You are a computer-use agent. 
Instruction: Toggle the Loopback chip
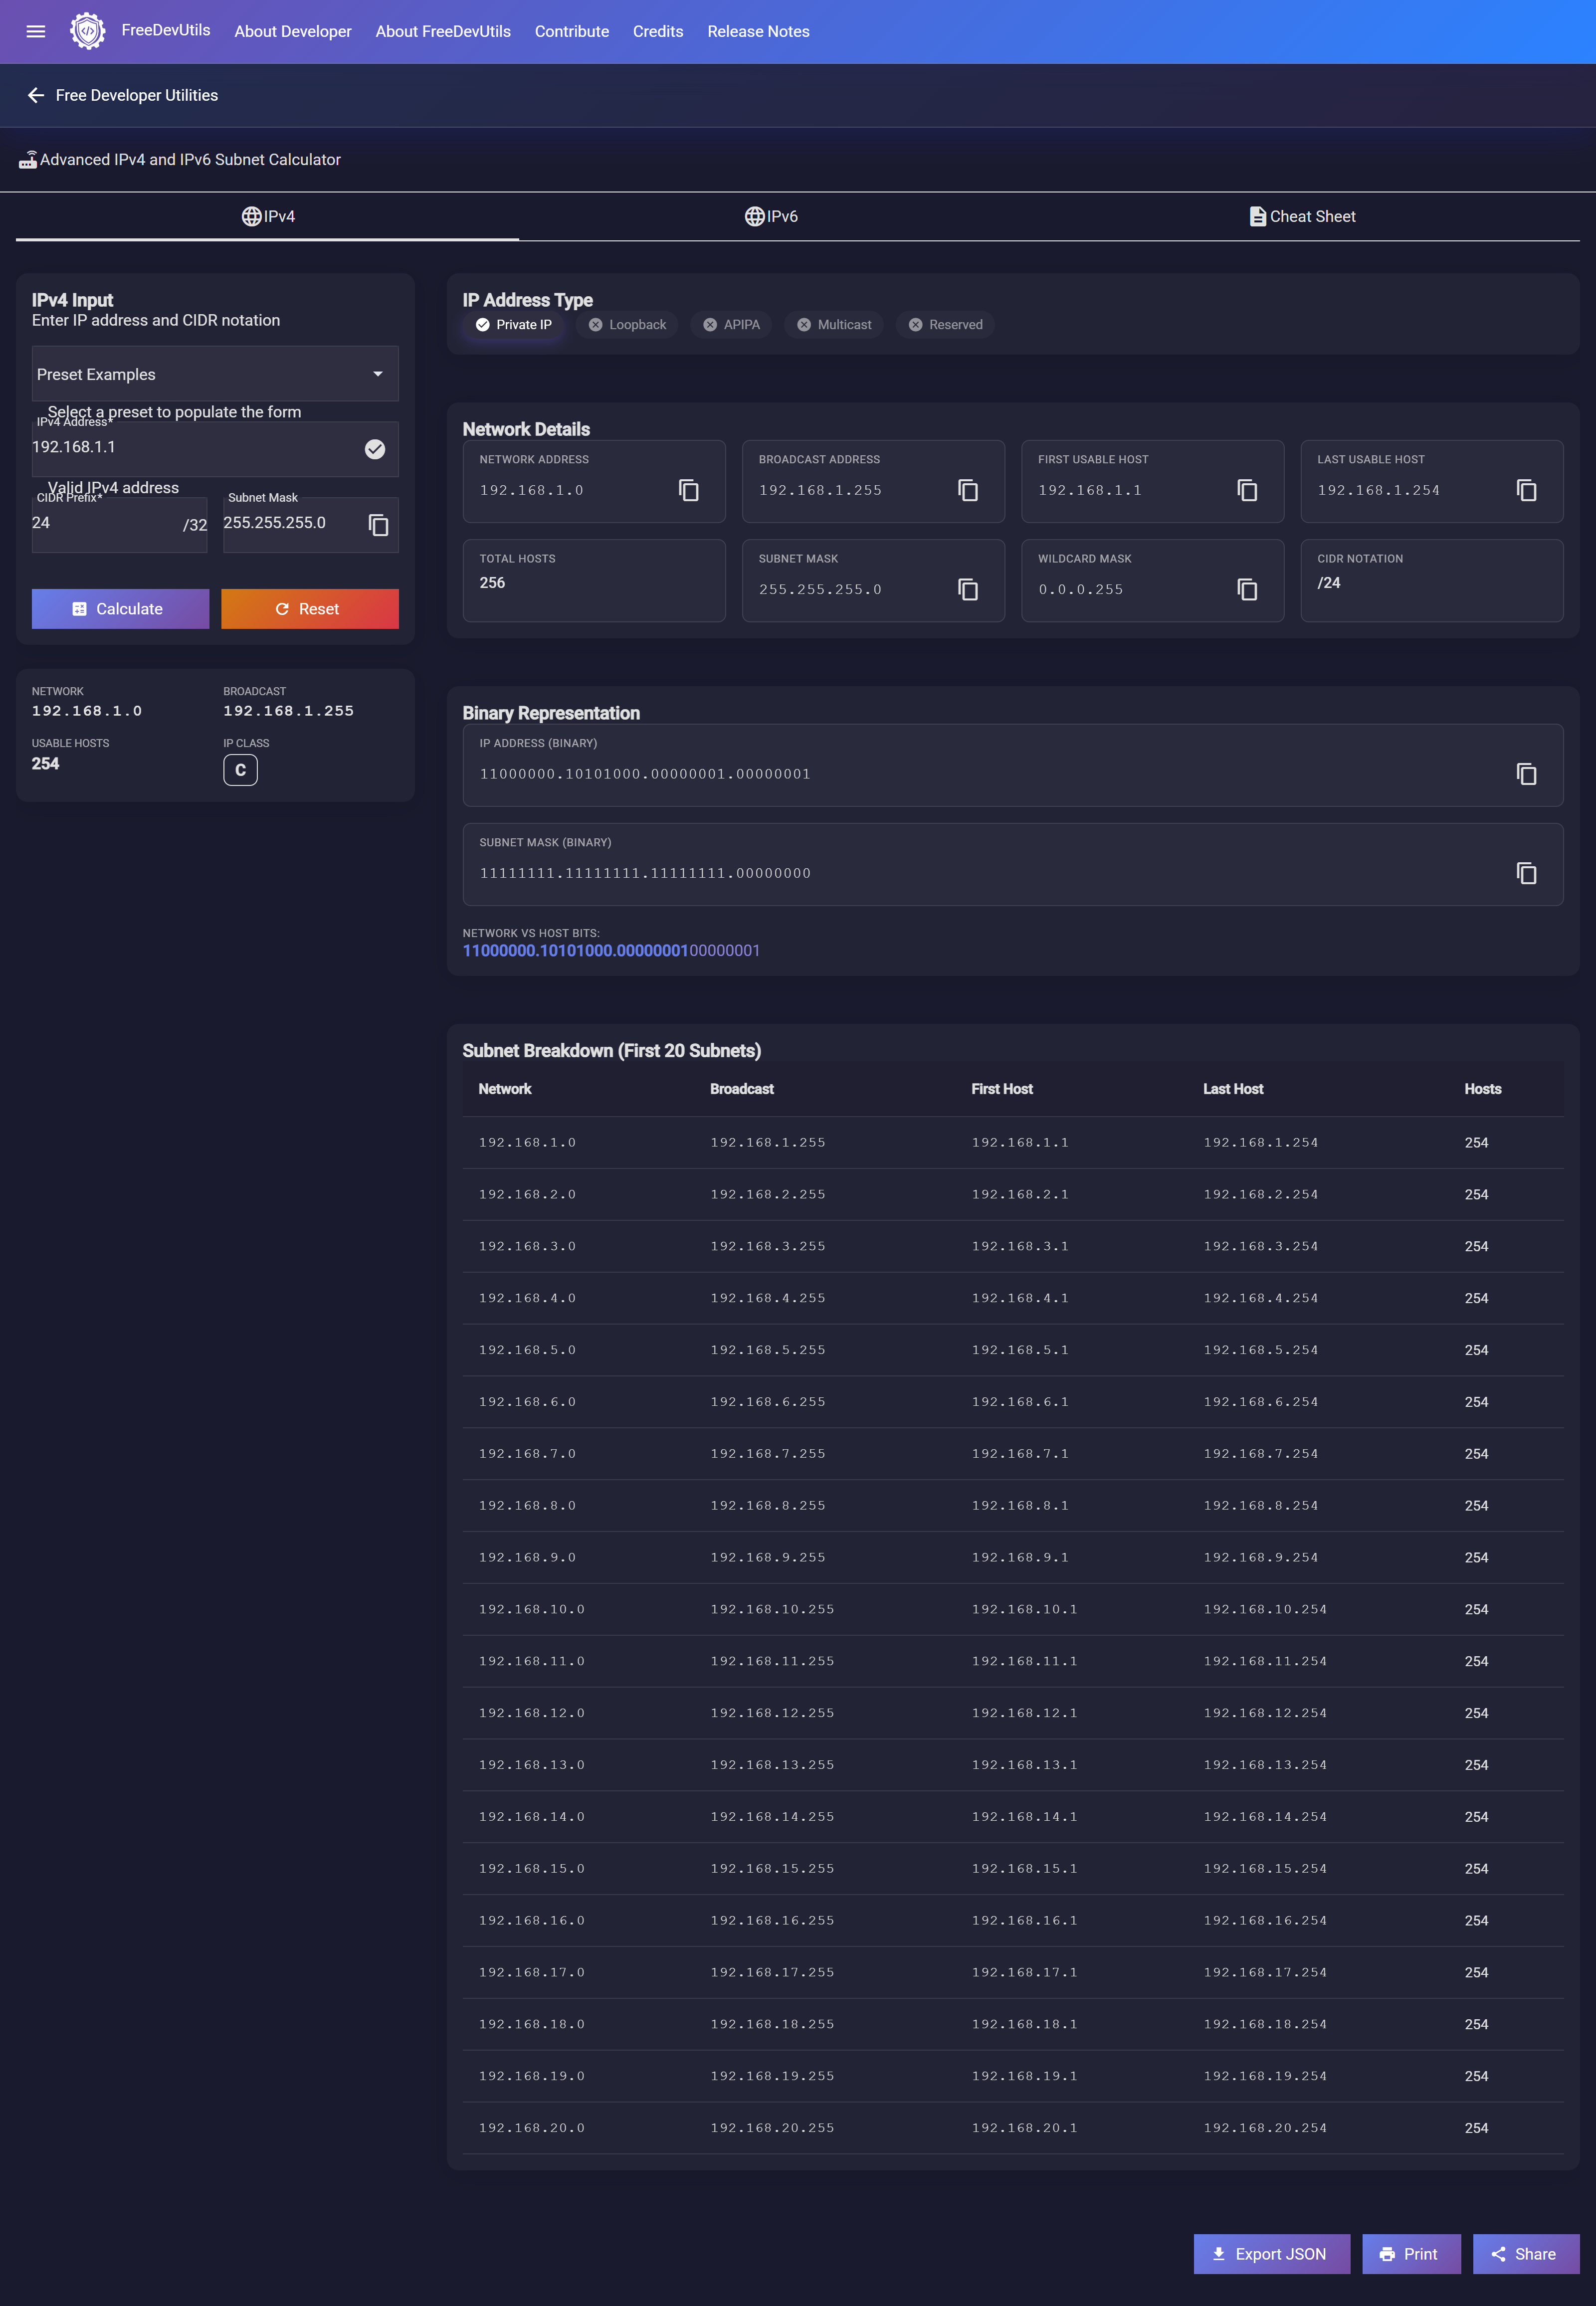627,325
